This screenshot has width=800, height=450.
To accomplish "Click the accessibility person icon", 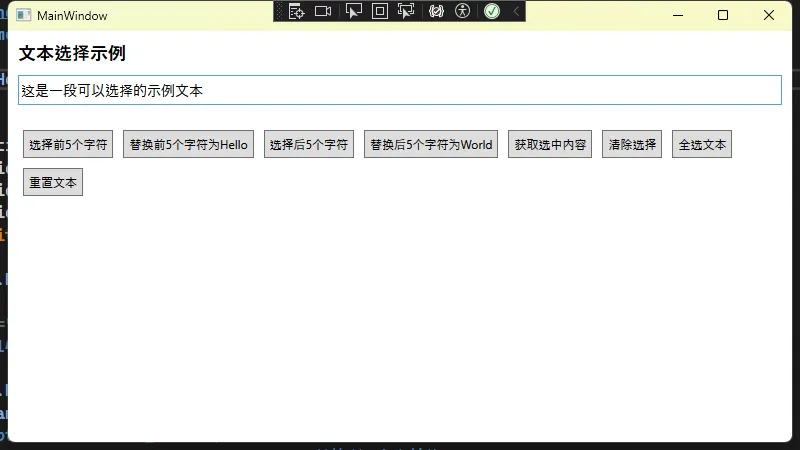I will tap(462, 11).
